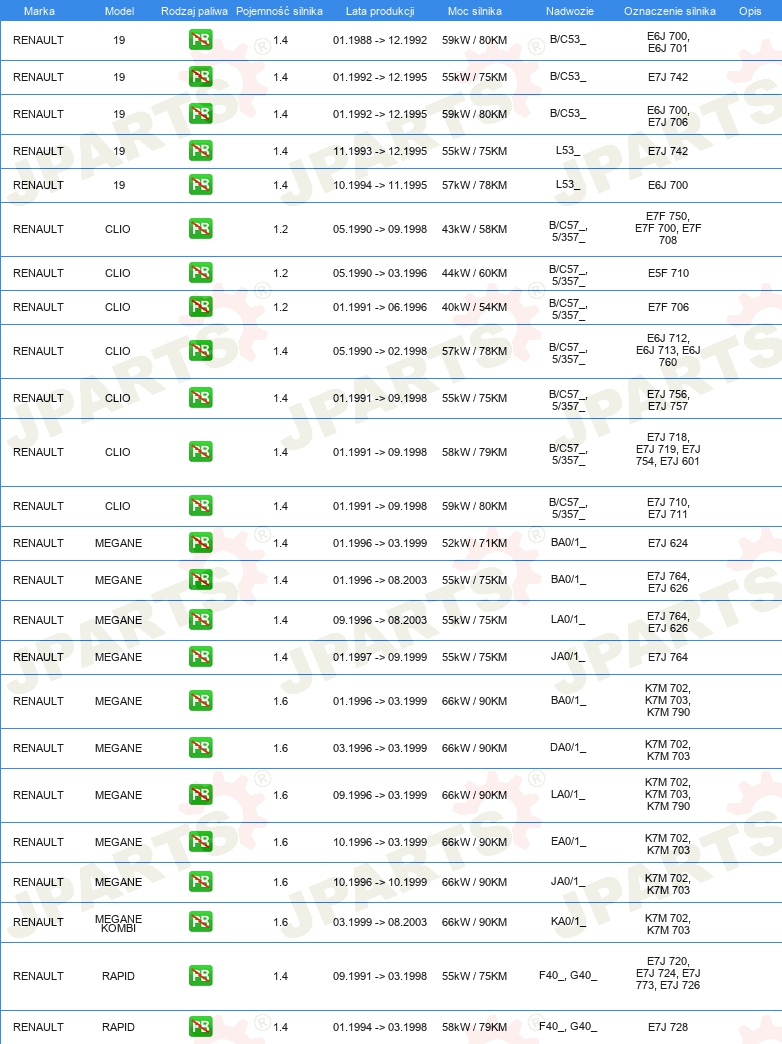Click the Pojemność silnika column header
Image resolution: width=782 pixels, height=1044 pixels.
(280, 11)
